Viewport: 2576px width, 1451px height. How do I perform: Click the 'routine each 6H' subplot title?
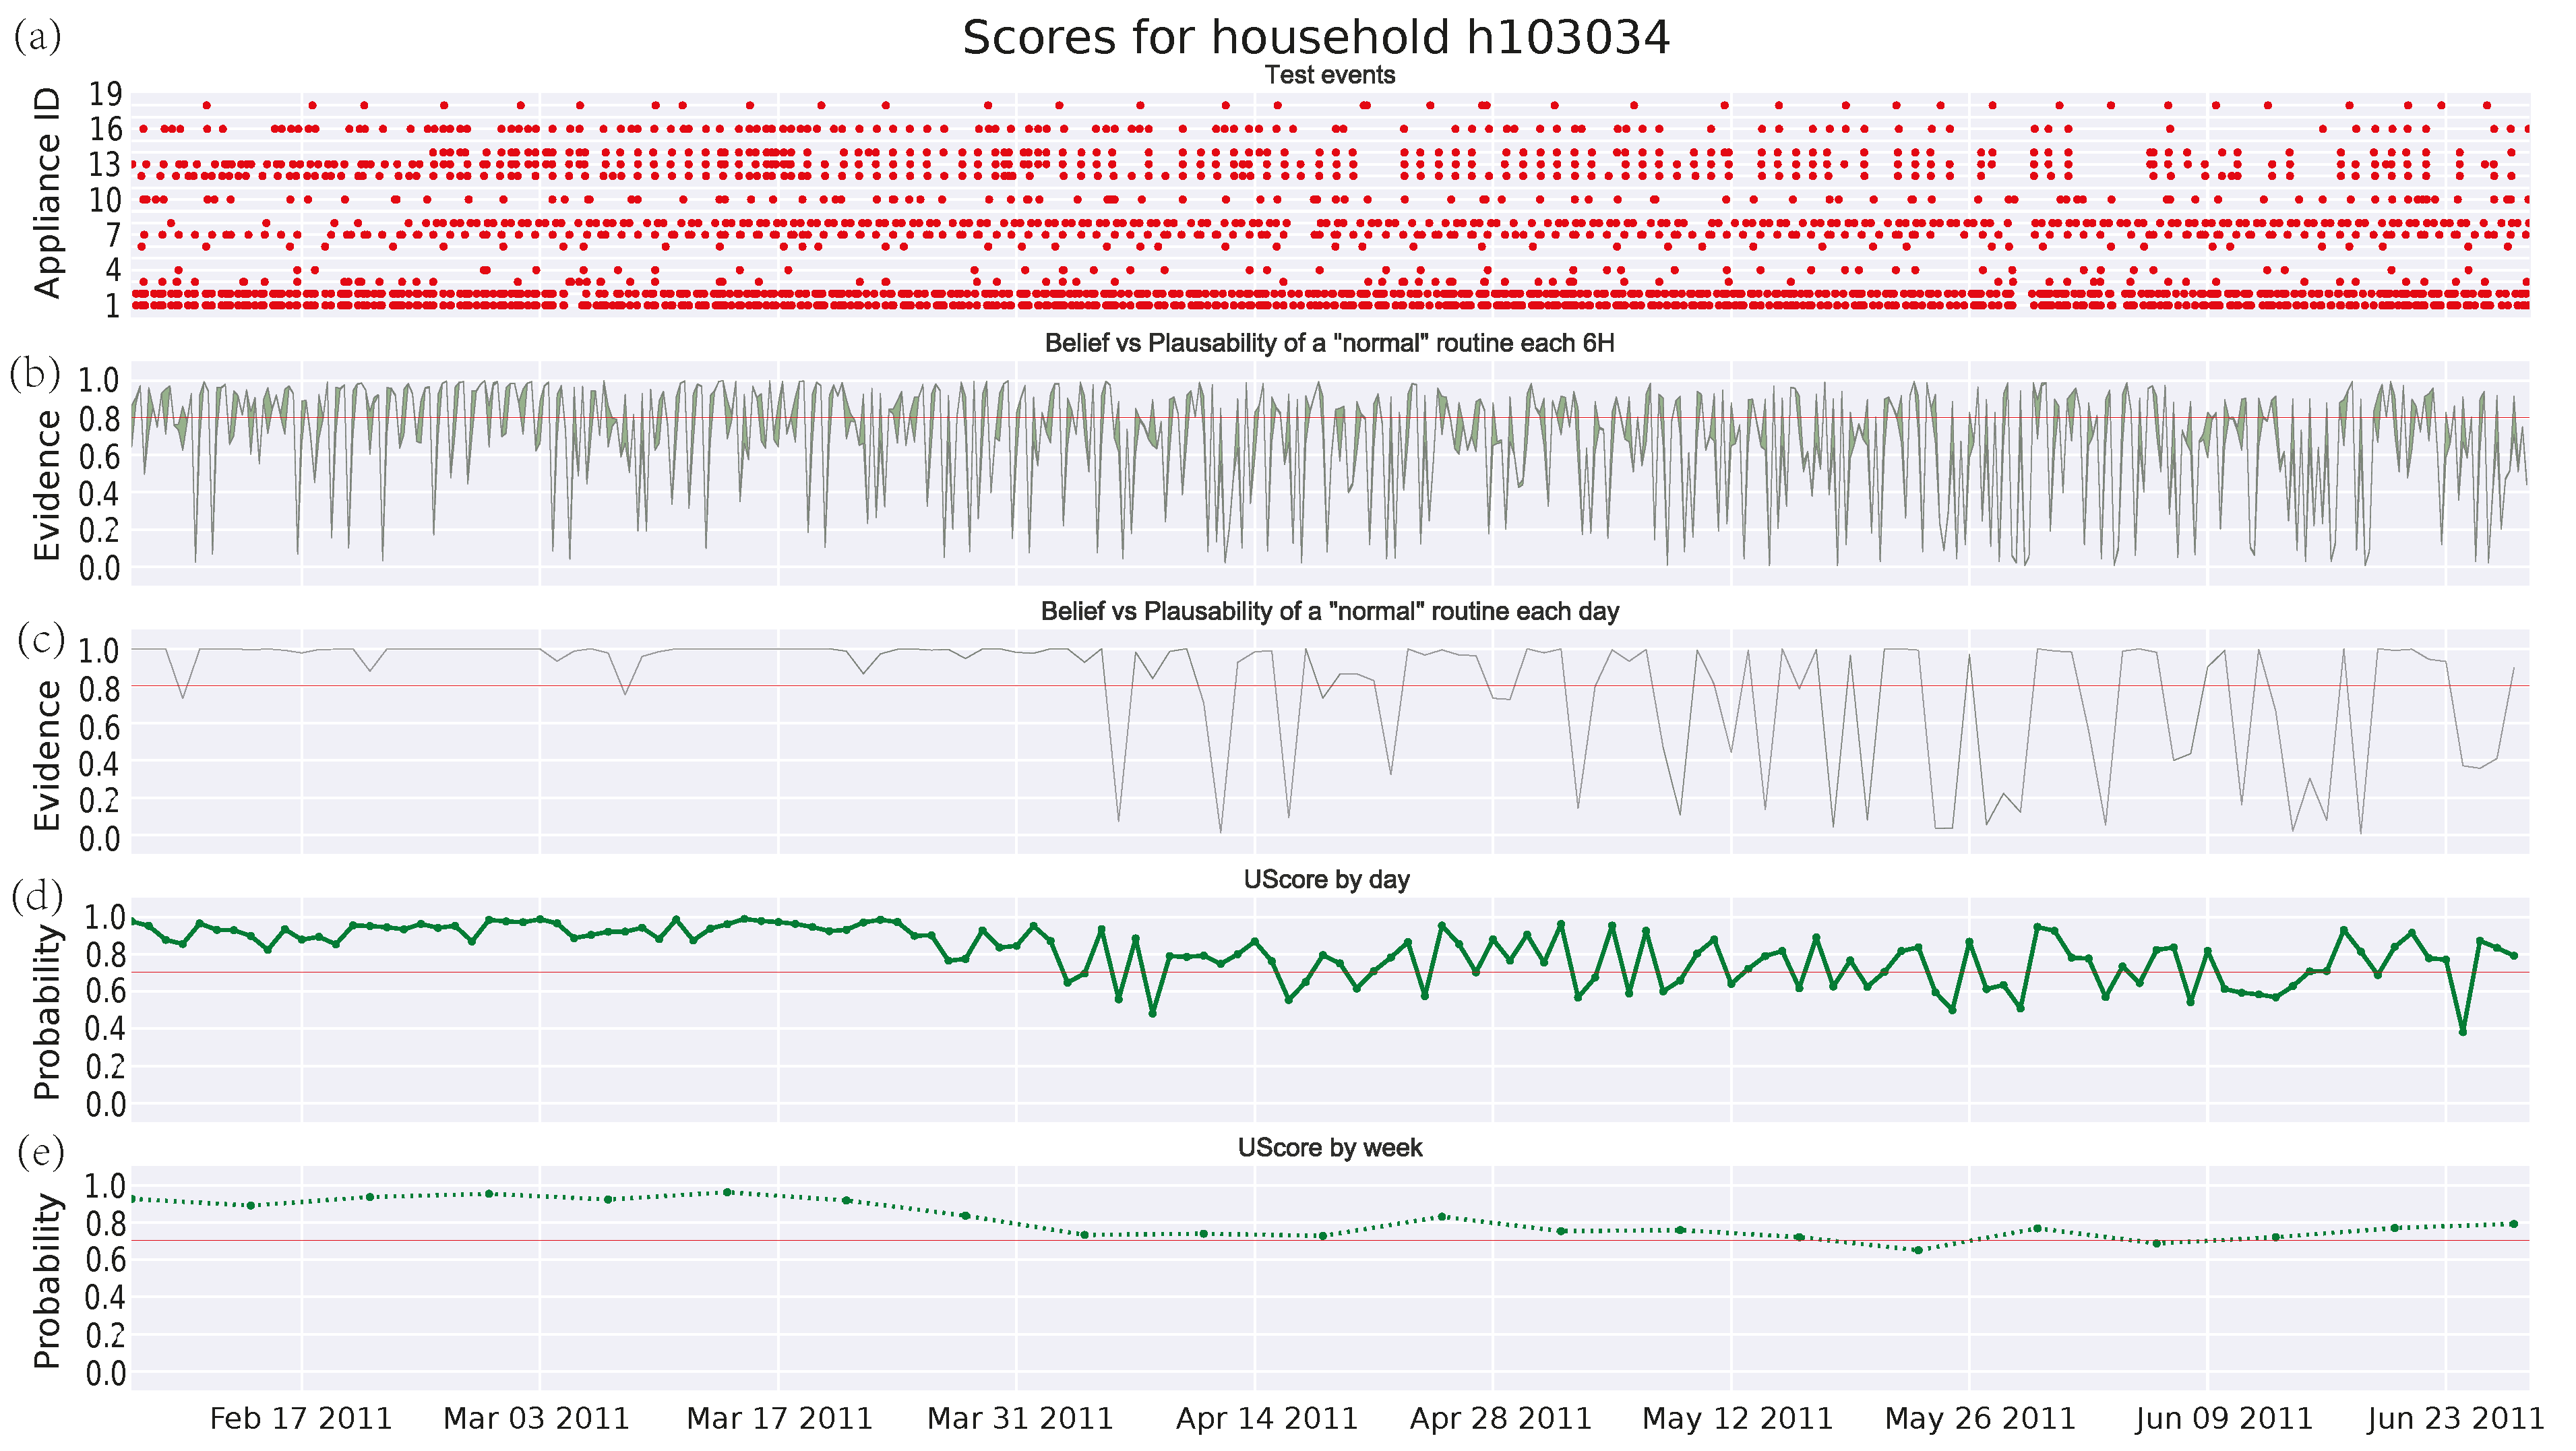click(x=1329, y=343)
